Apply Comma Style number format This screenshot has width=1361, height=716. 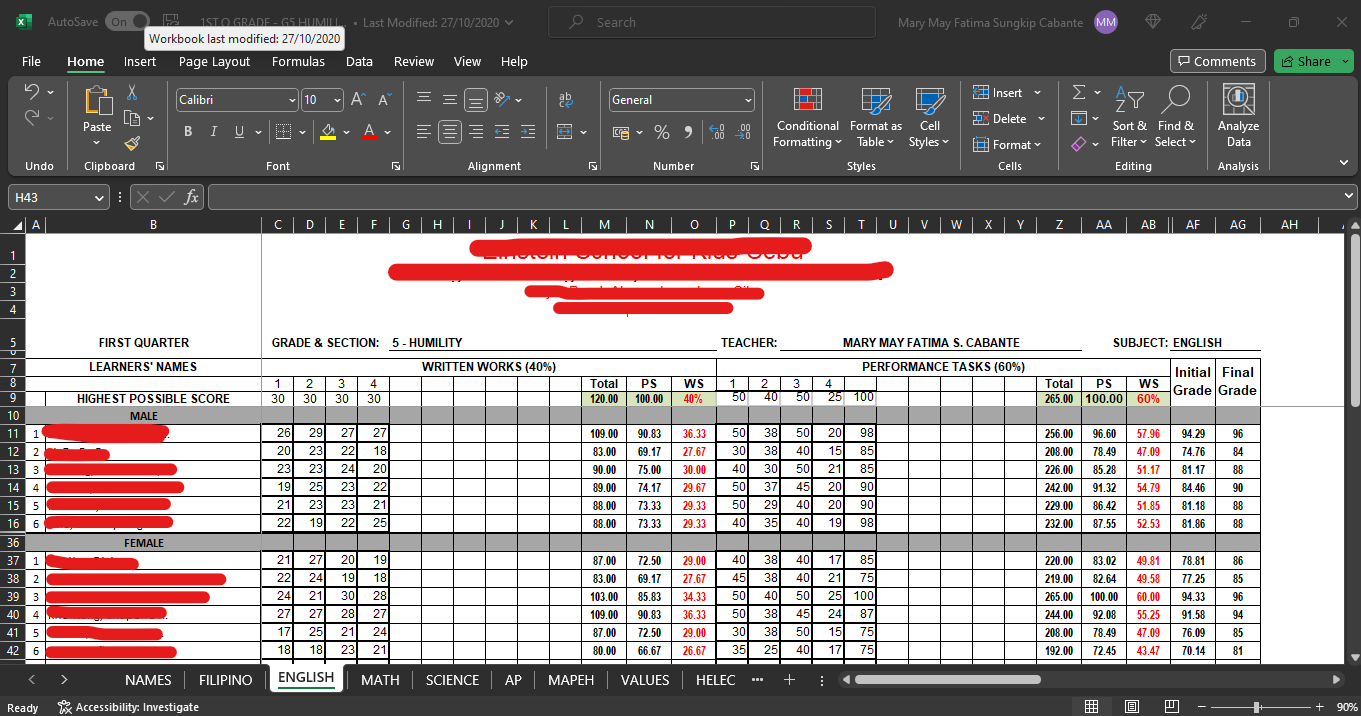point(688,132)
